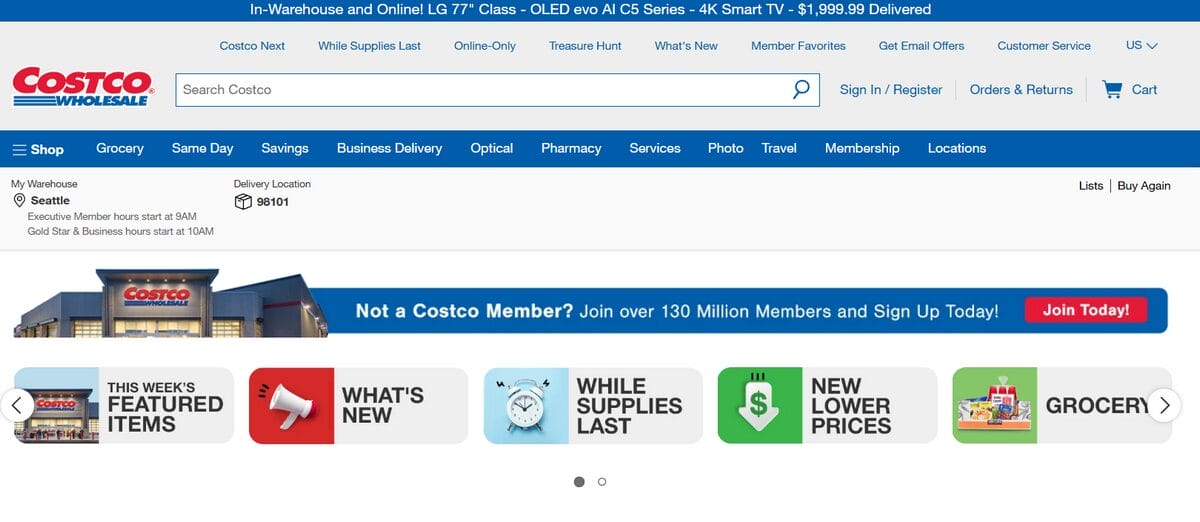Open the Photo menu item

pos(726,148)
